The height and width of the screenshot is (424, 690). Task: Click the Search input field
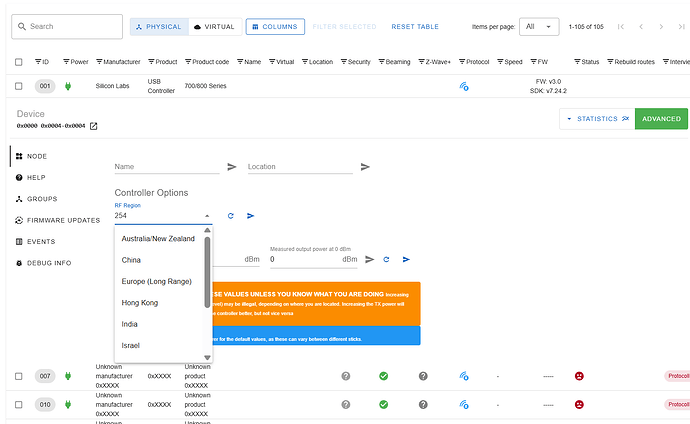(x=67, y=26)
